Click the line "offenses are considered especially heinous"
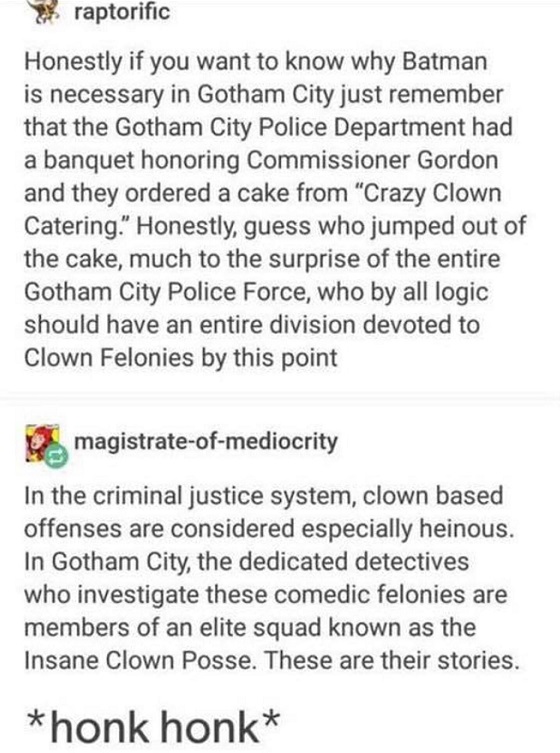 click(x=269, y=529)
